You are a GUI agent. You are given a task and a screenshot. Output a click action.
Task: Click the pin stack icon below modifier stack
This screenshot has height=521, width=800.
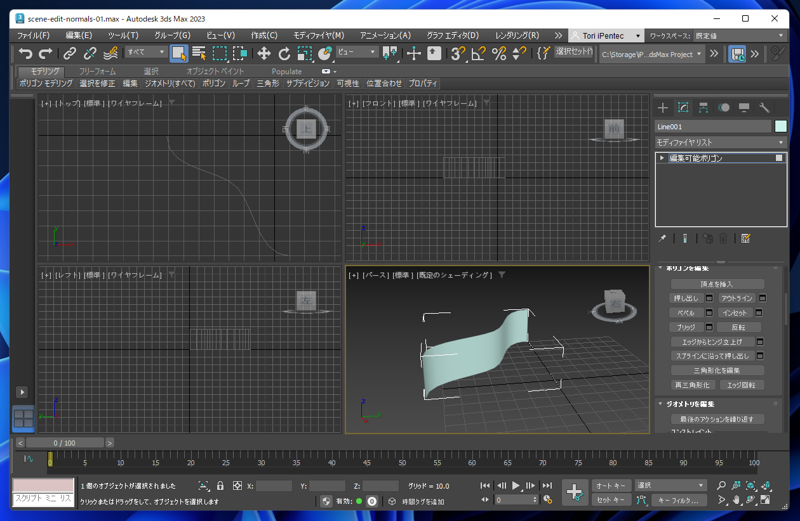point(663,239)
